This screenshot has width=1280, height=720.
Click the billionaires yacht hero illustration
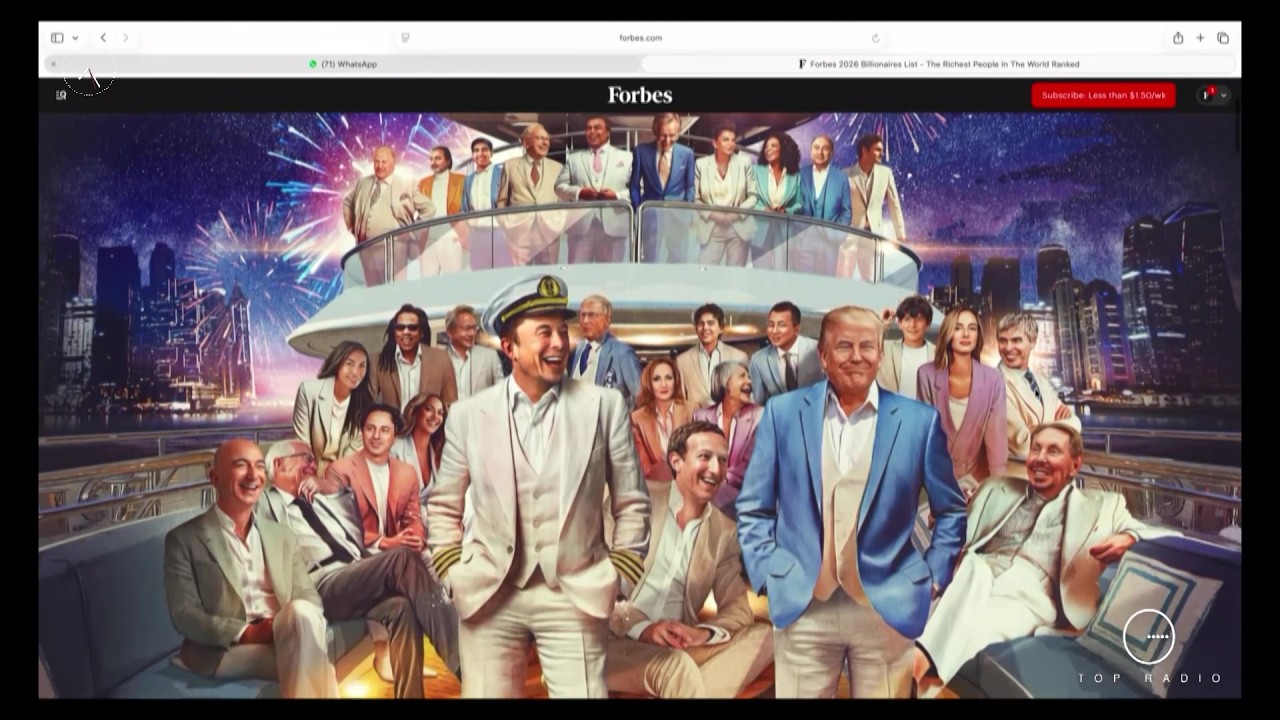(x=640, y=405)
